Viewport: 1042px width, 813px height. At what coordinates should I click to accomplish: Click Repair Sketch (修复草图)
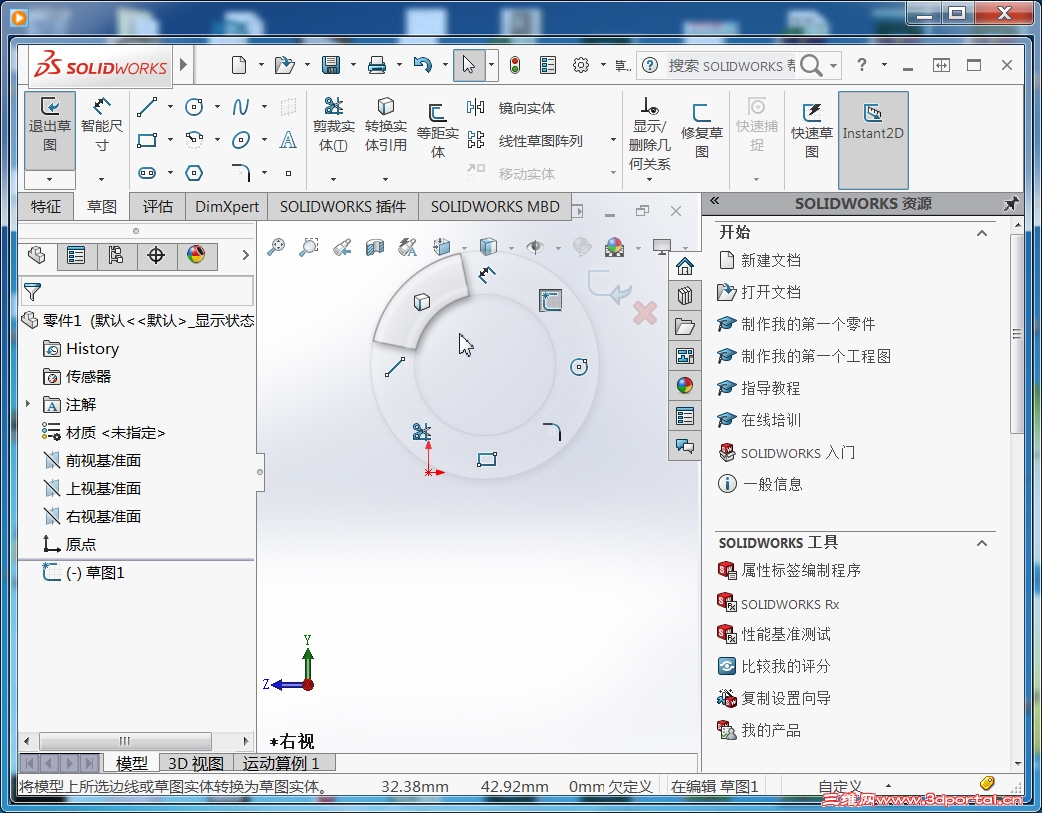tap(702, 131)
